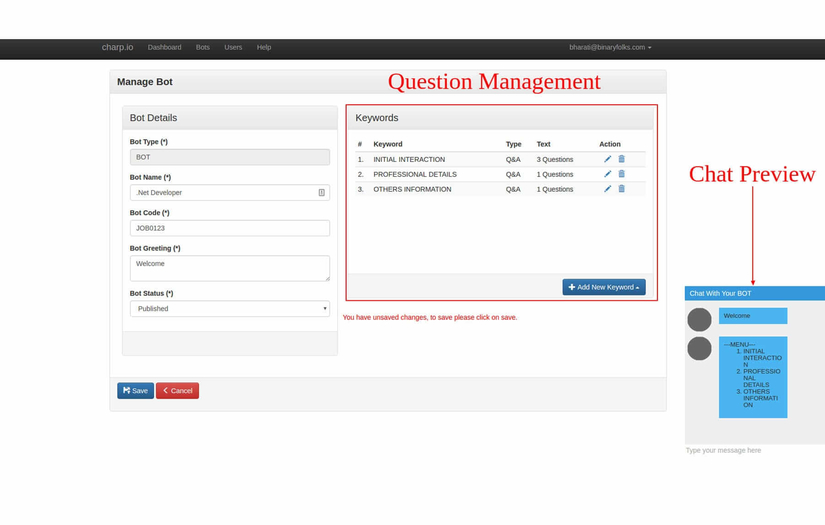The image size is (825, 525).
Task: Click the Bot Details panel heading
Action: click(153, 118)
